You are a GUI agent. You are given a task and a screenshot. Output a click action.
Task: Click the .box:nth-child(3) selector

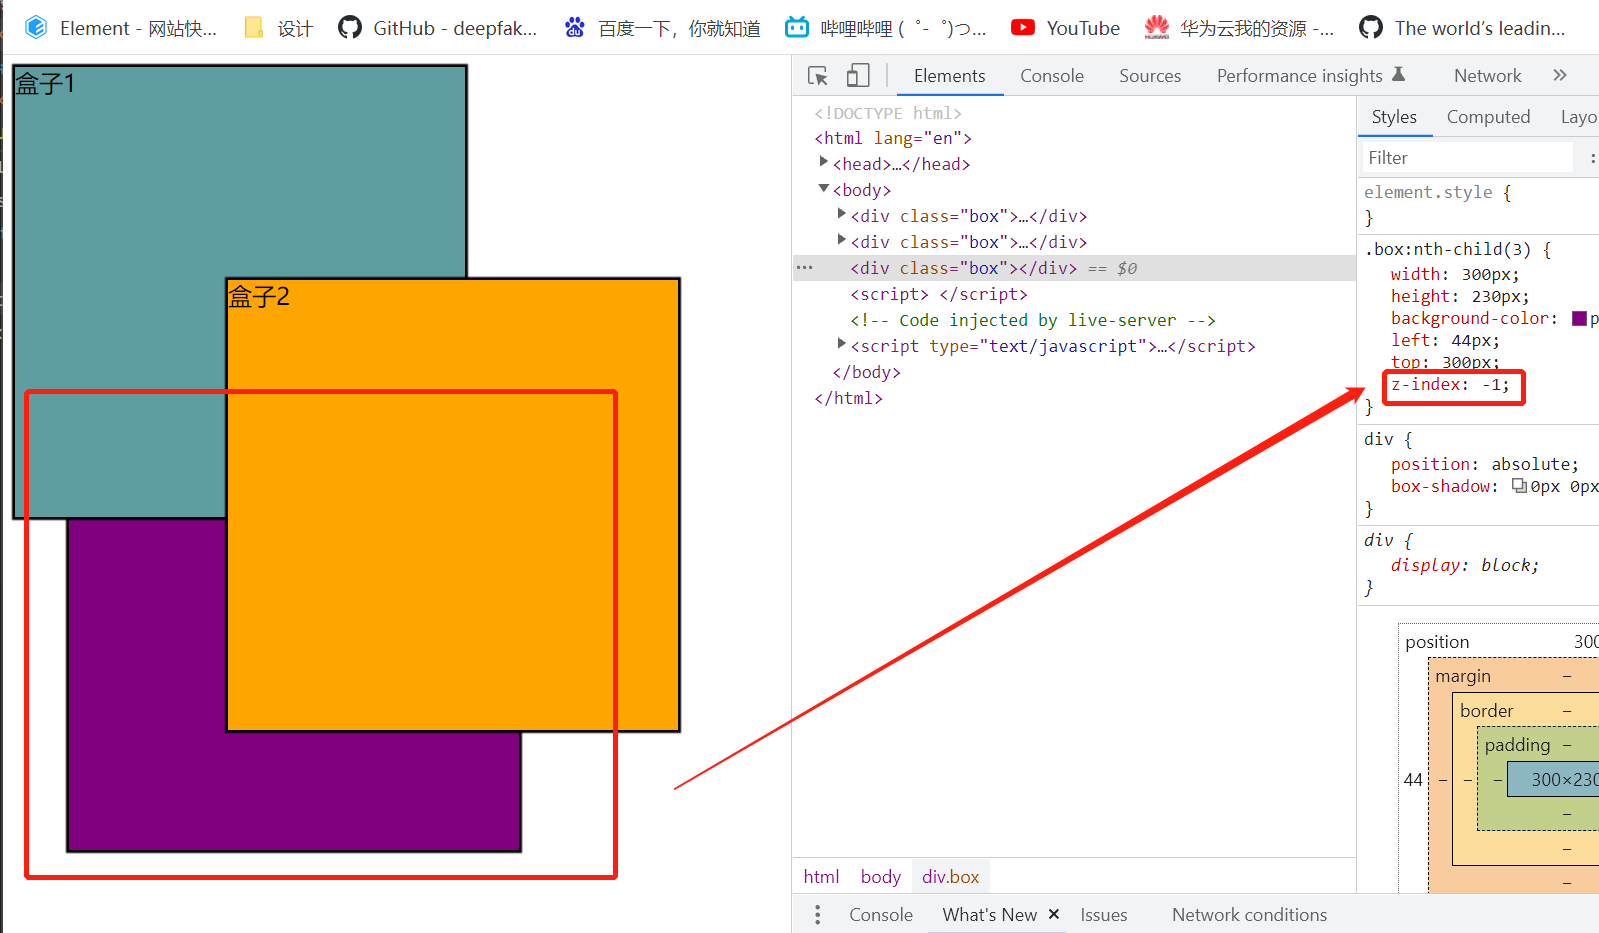1448,249
